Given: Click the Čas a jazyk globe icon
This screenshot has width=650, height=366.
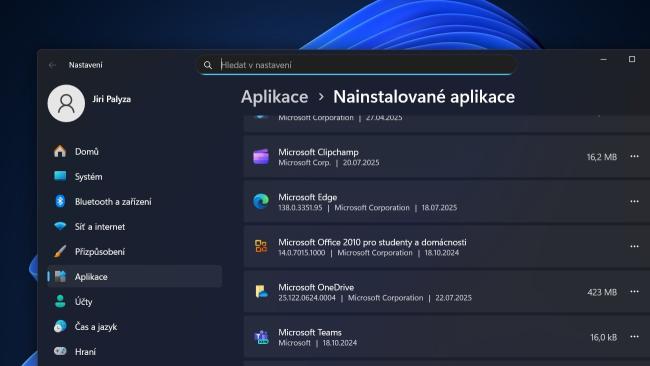Looking at the screenshot, I should click(x=60, y=327).
